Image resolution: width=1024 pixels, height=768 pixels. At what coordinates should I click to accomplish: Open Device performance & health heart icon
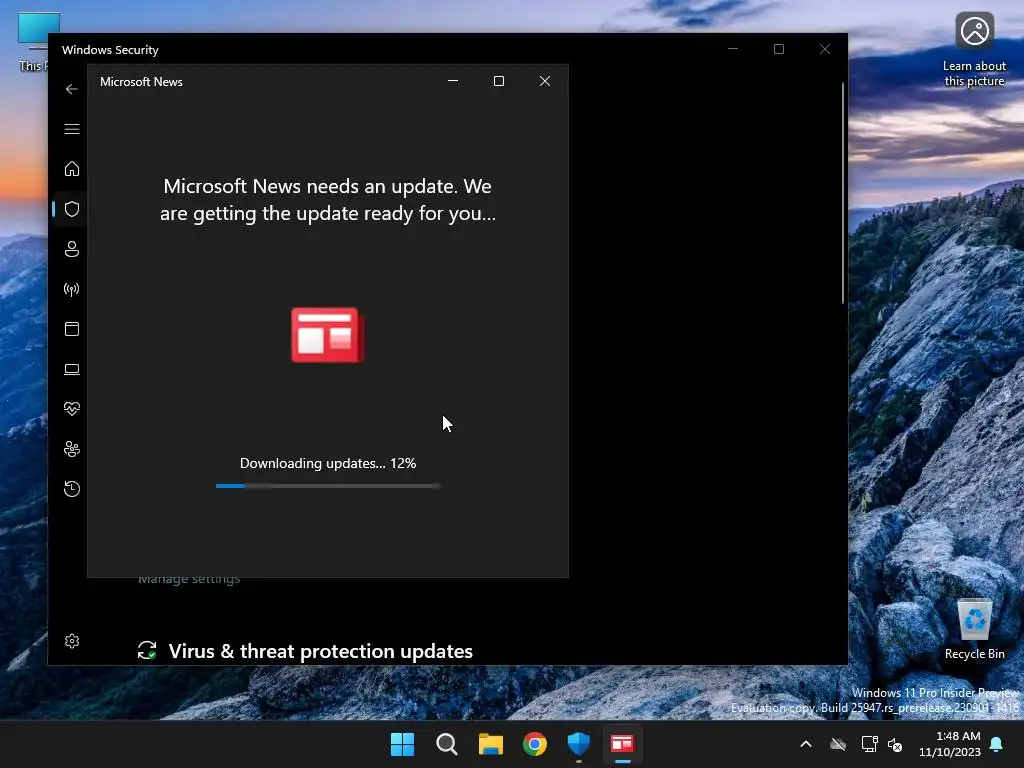click(72, 409)
